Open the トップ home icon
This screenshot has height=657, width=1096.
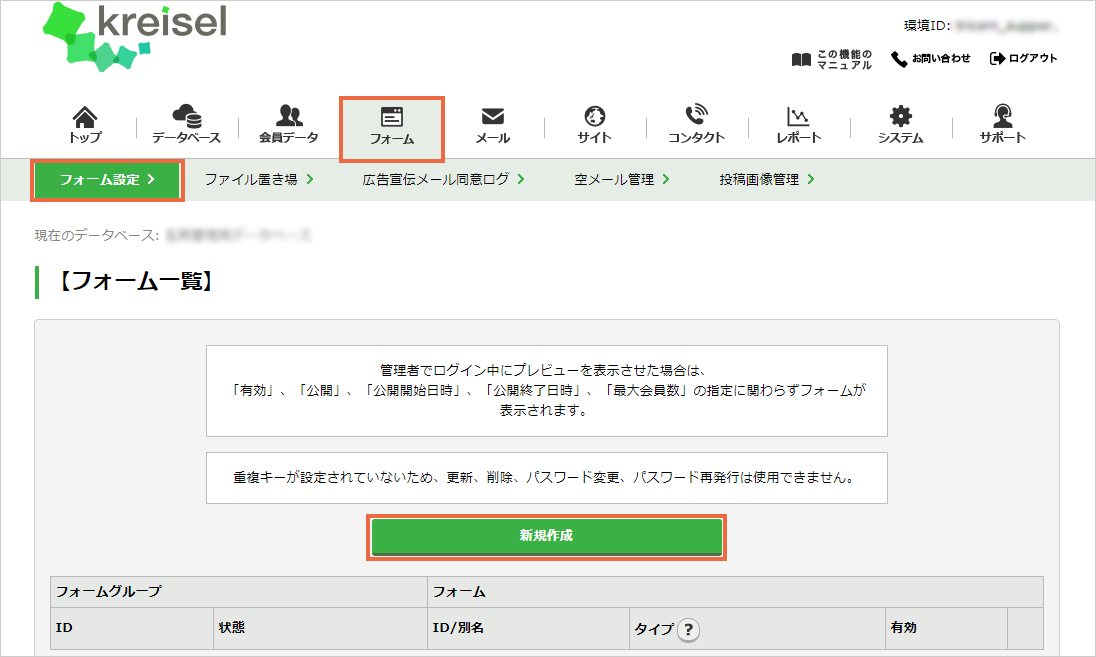coord(85,115)
